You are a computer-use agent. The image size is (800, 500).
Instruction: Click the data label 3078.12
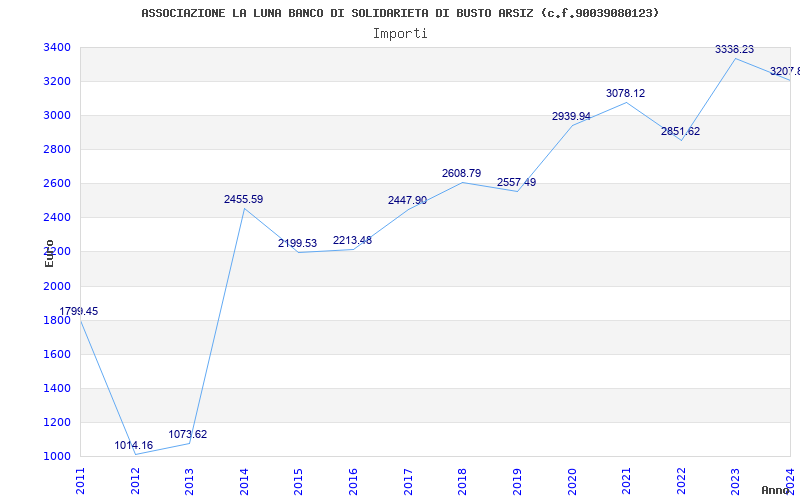point(626,93)
